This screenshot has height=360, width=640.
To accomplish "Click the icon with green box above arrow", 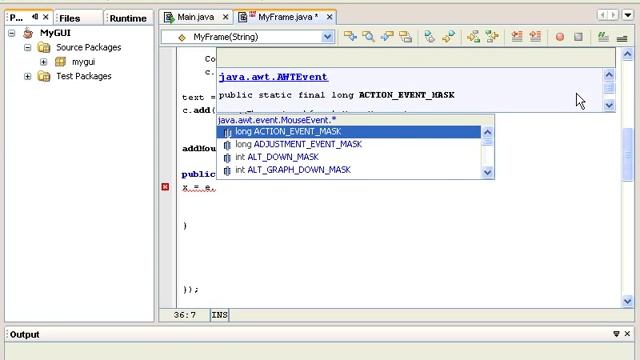I will (492, 37).
